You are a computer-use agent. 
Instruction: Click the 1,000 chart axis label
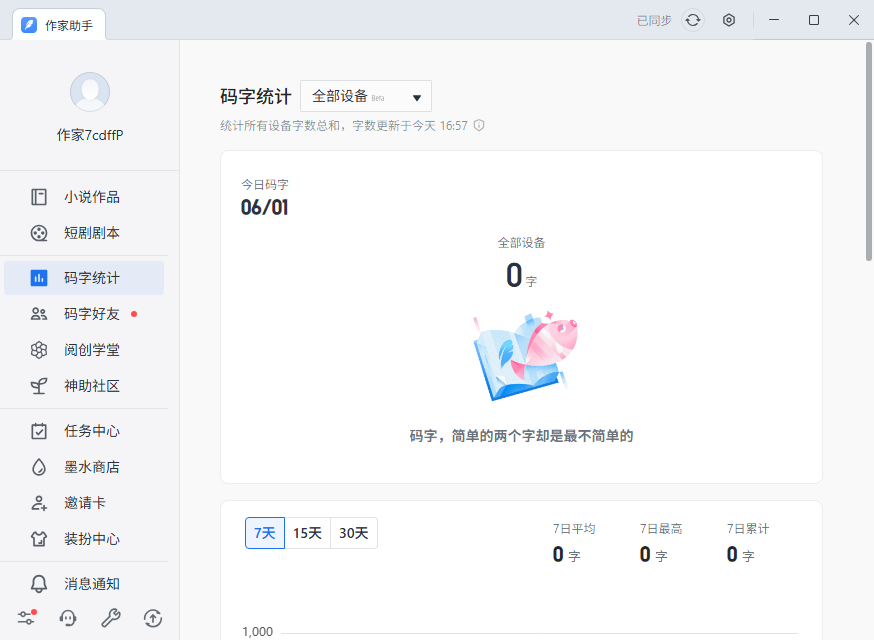[258, 632]
